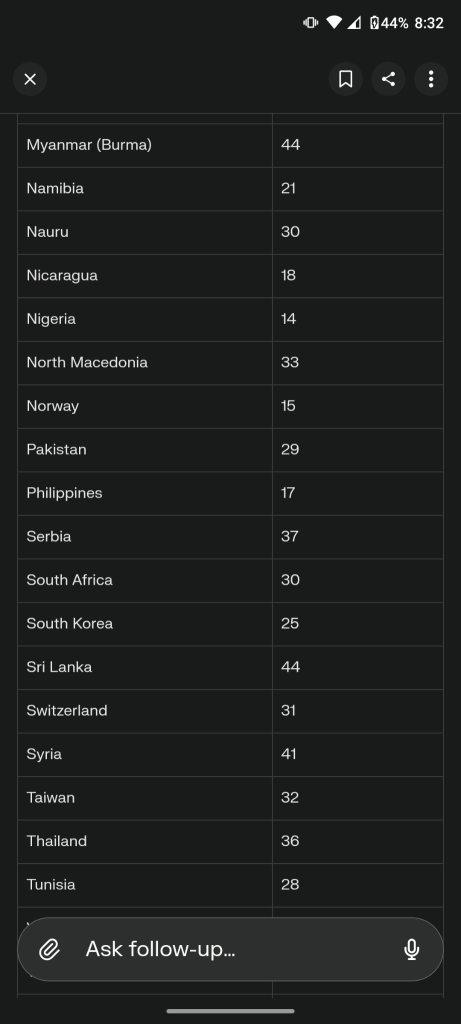Focus the Ask follow-up input field
461x1024 pixels.
pyautogui.click(x=230, y=949)
